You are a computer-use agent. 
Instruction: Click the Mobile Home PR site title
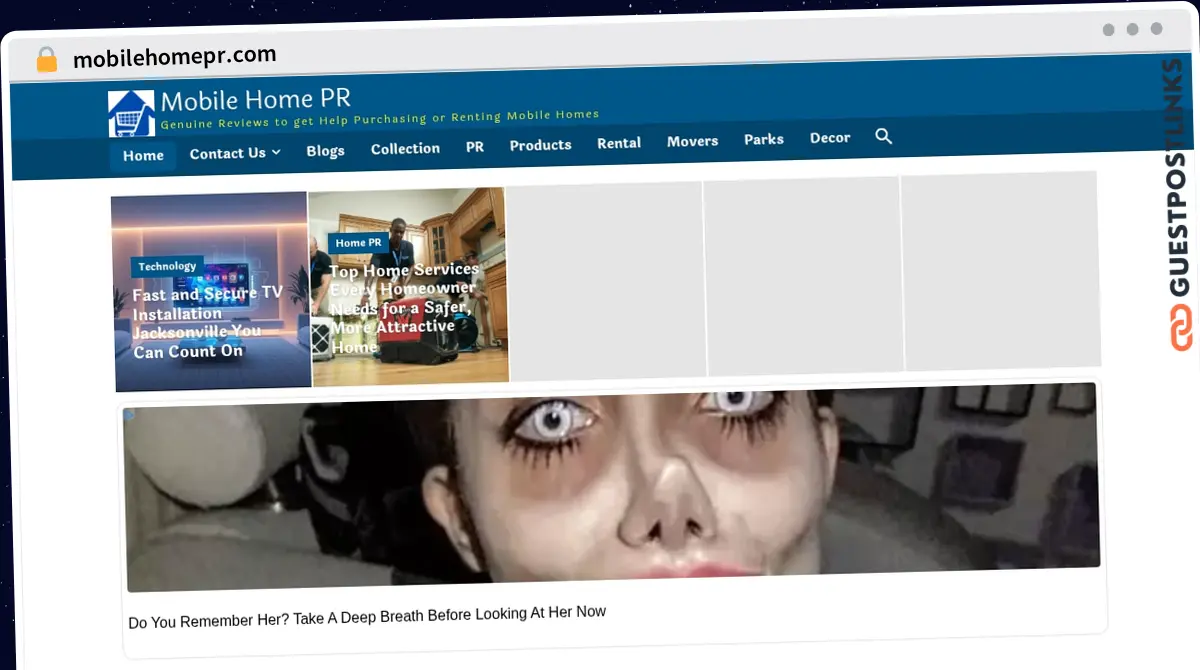tap(256, 99)
